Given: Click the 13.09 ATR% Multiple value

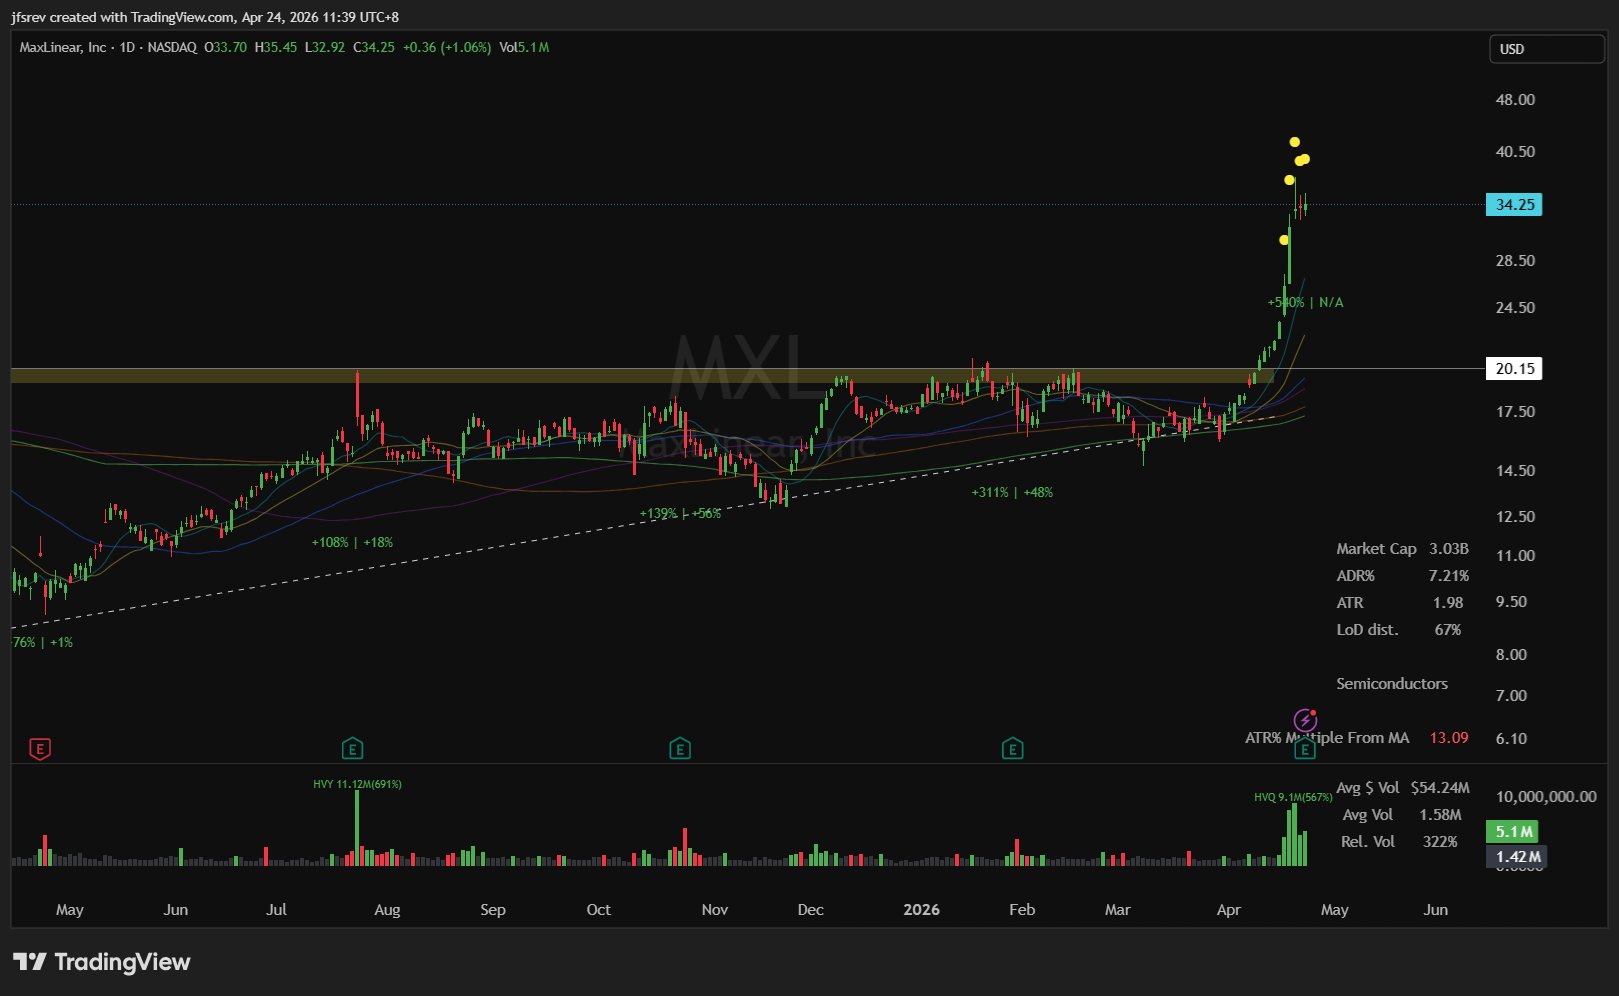Looking at the screenshot, I should [1448, 738].
